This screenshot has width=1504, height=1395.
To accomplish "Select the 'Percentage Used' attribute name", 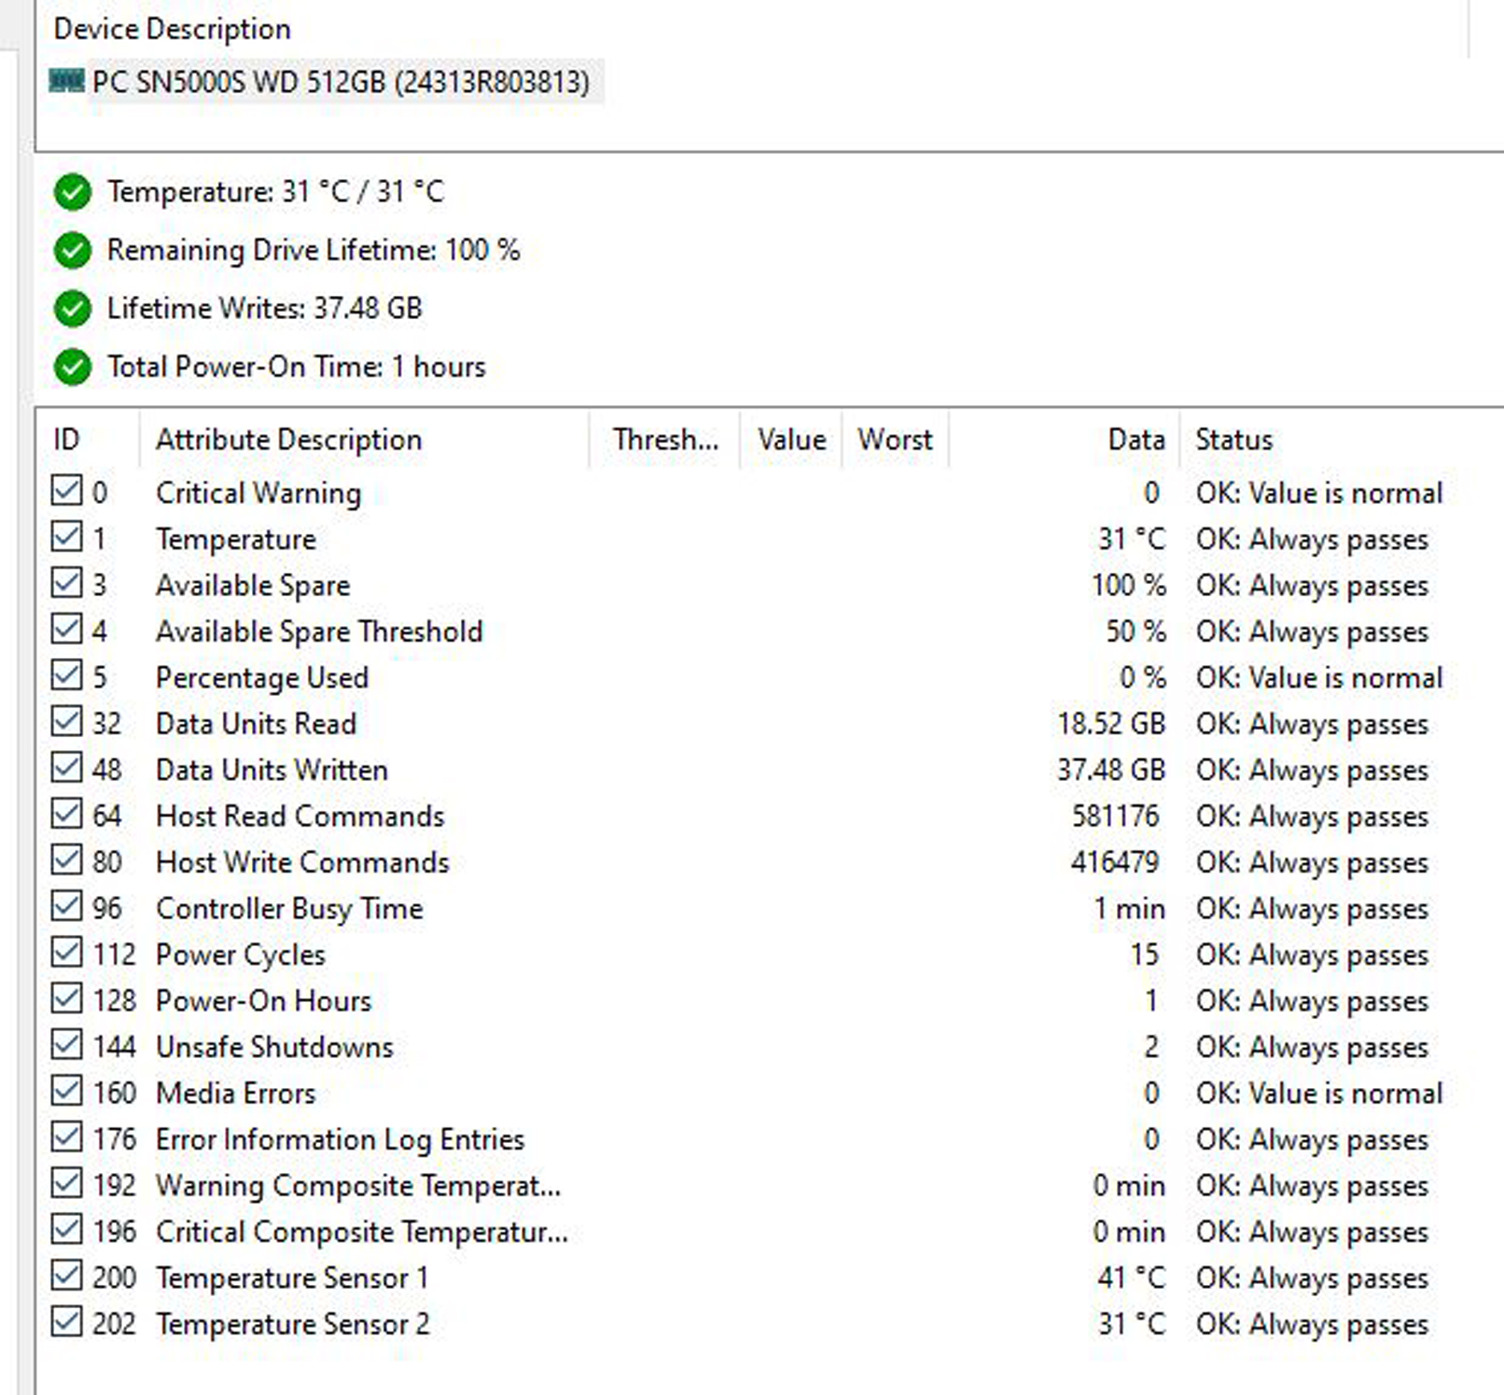I will [262, 678].
